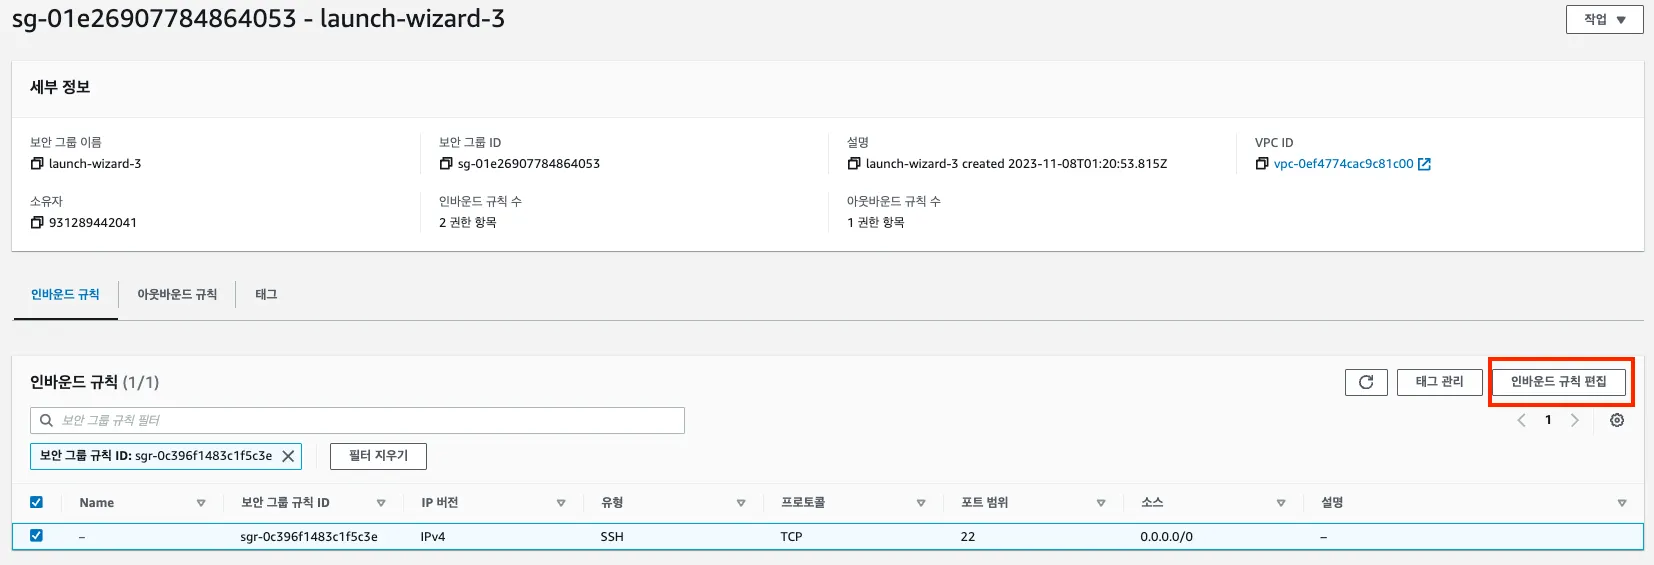
Task: Copy the VPC ID value
Action: pos(1262,164)
